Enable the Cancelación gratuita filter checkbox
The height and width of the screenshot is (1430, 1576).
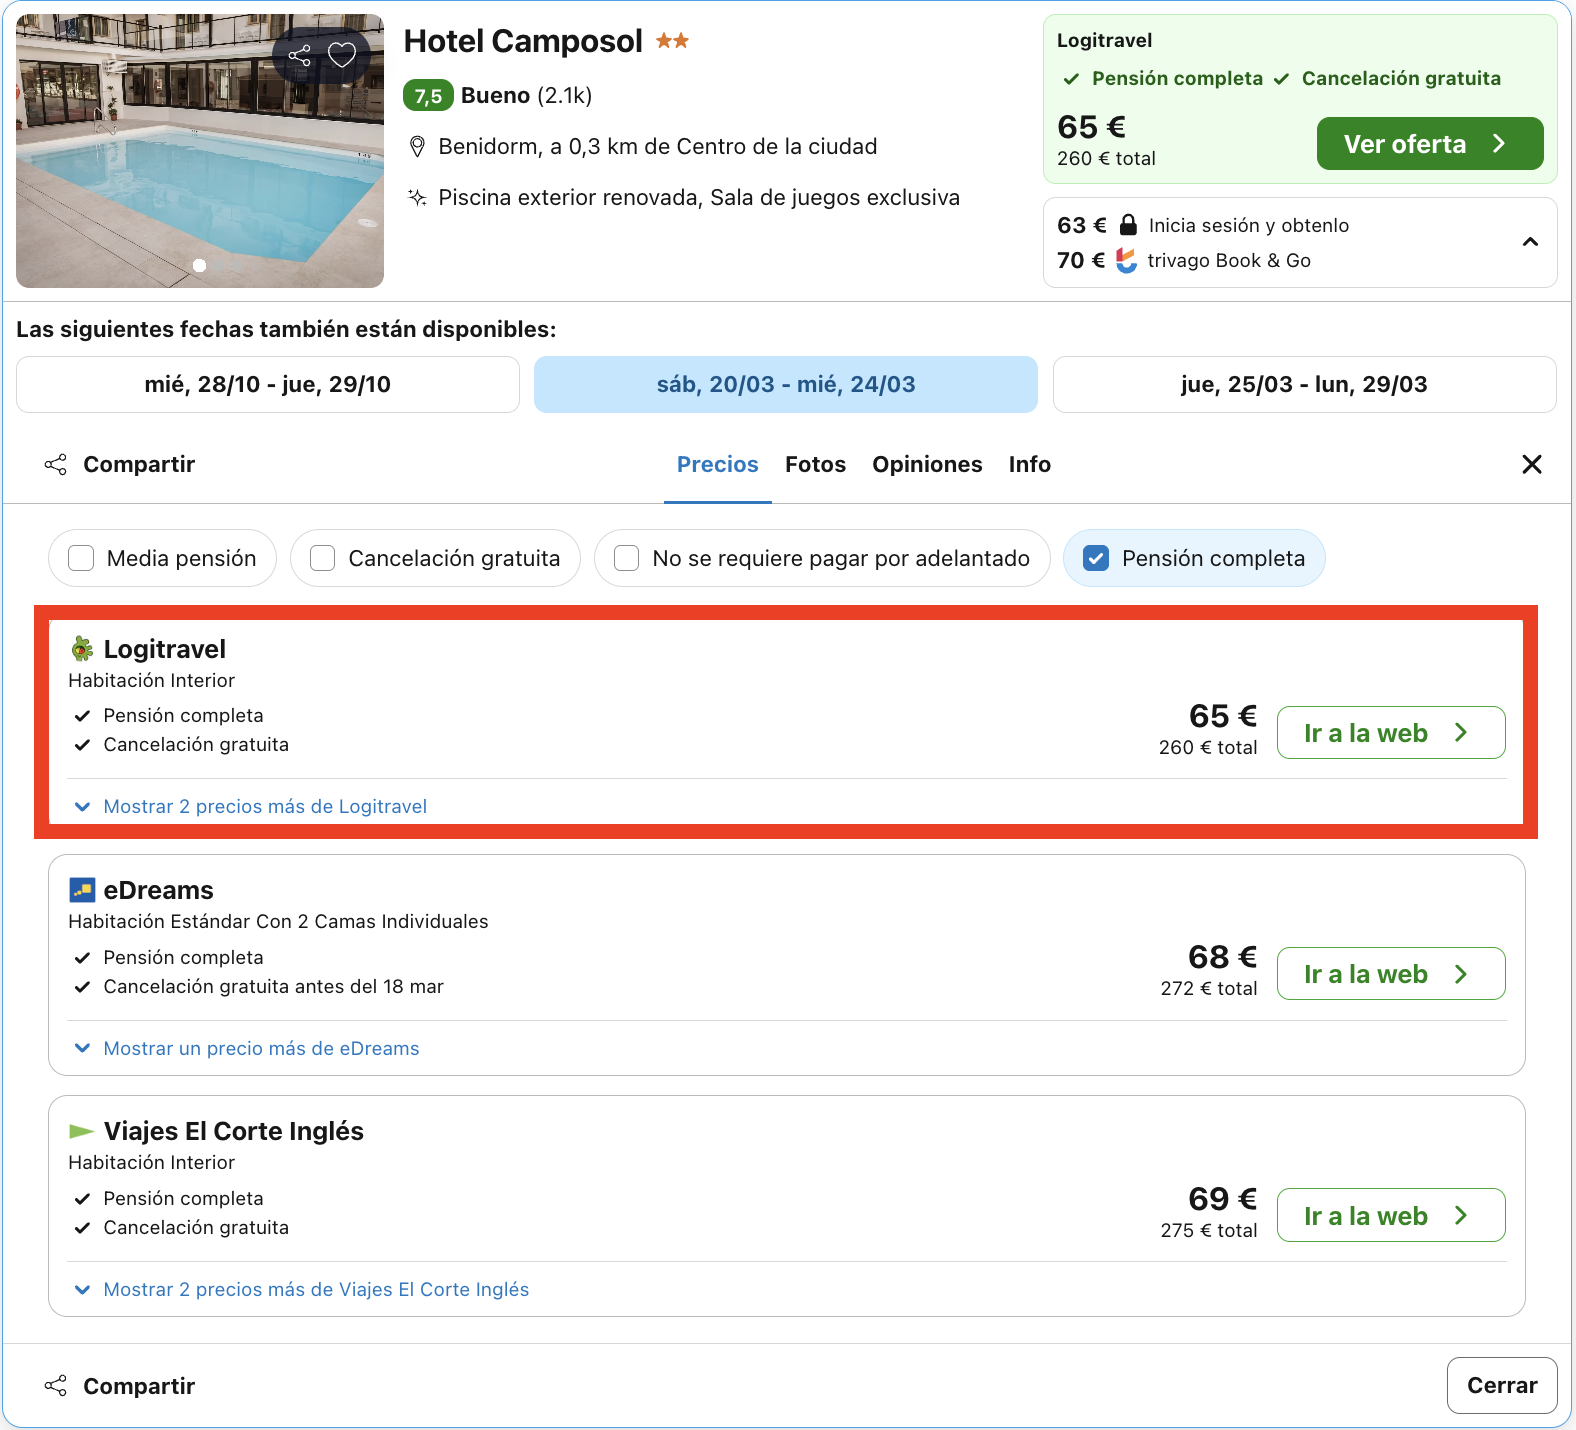[x=322, y=558]
